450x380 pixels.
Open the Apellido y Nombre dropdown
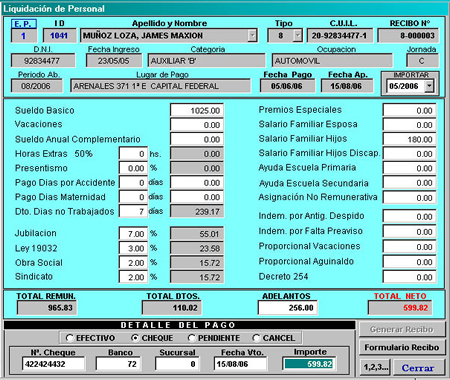click(x=253, y=35)
